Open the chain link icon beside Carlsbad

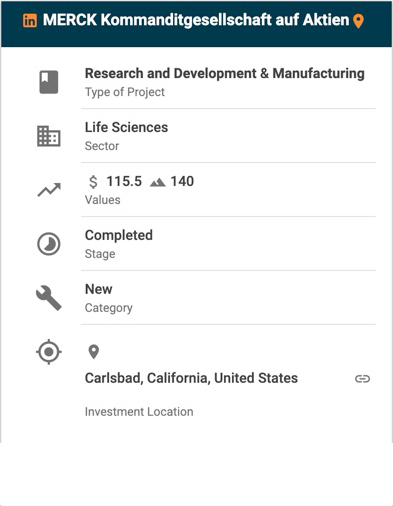362,379
